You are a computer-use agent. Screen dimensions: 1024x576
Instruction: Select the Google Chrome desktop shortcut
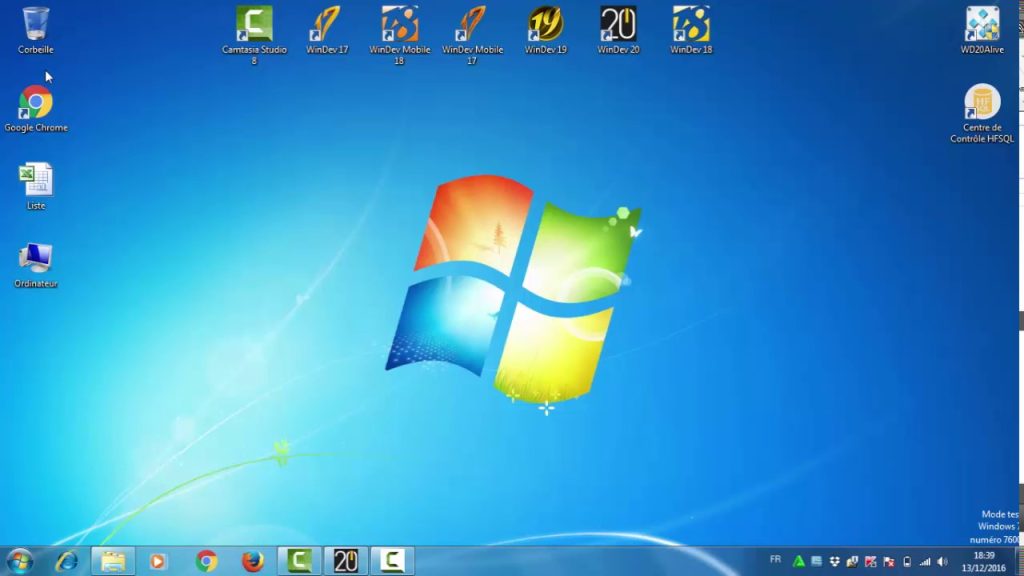[36, 108]
